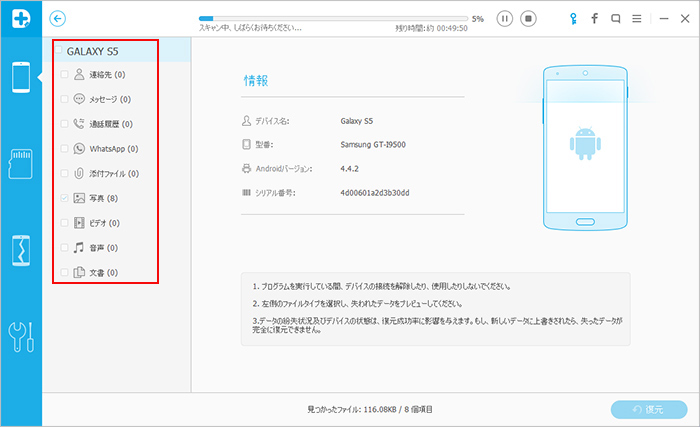
Task: Click the messages speech bubble icon
Action: point(79,99)
